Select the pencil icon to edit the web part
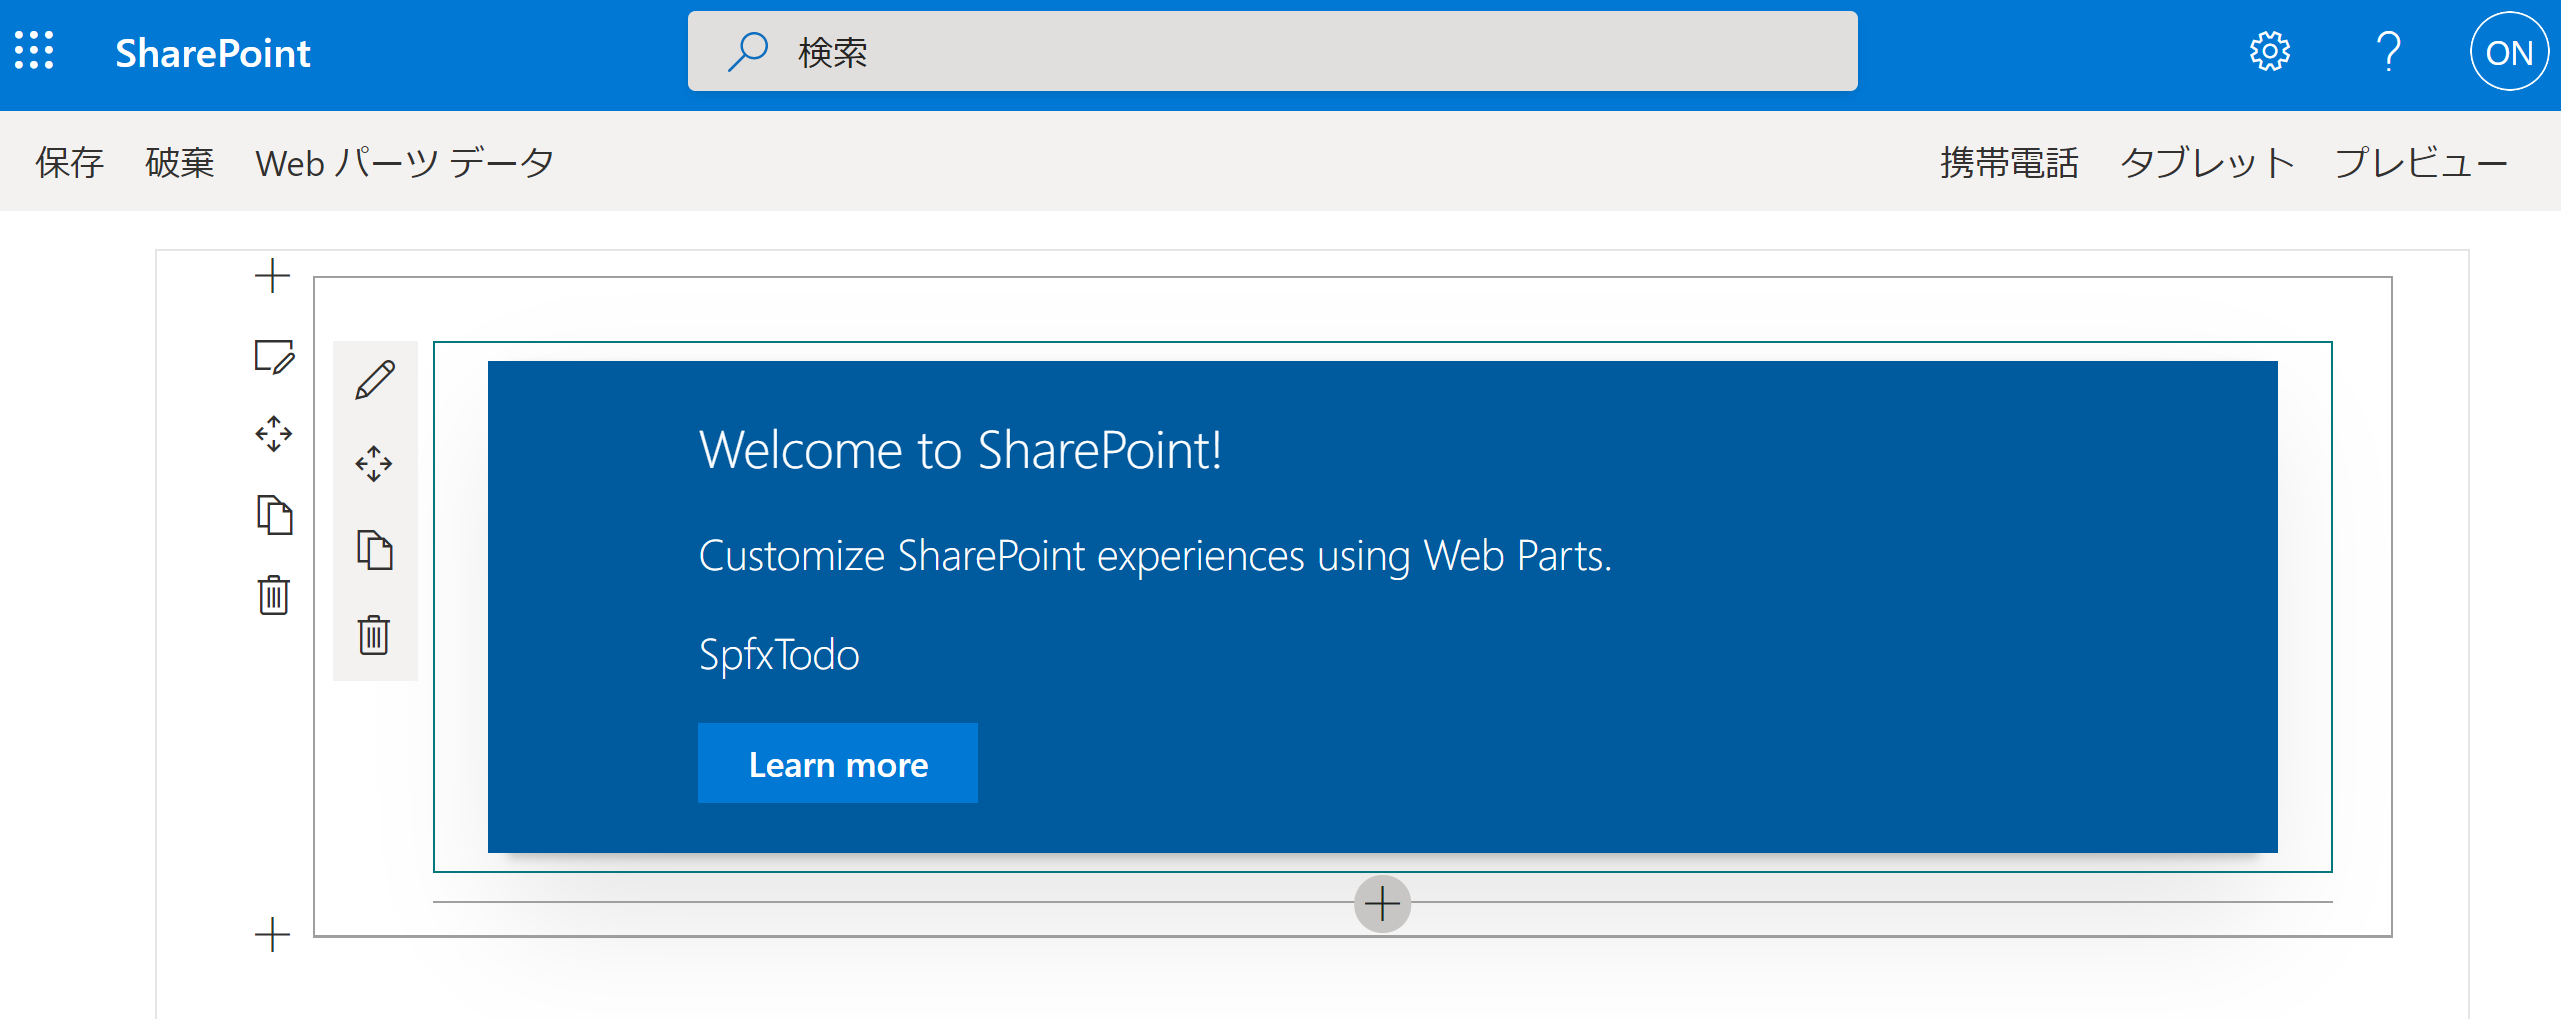The image size is (2561, 1019). click(x=374, y=379)
